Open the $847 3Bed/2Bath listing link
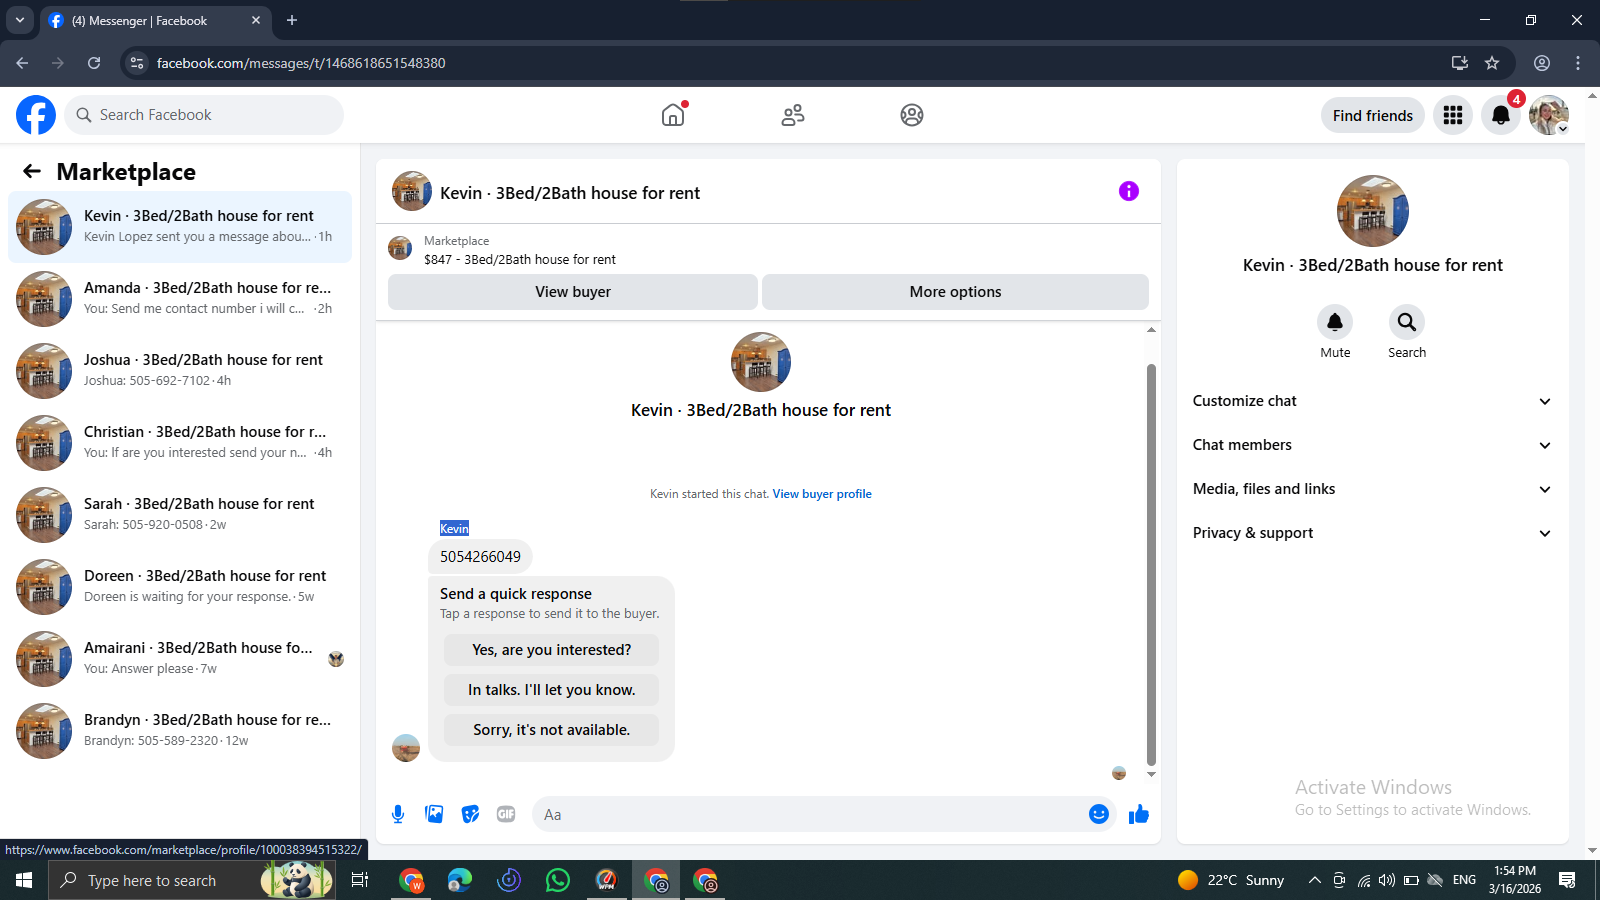 click(x=520, y=259)
